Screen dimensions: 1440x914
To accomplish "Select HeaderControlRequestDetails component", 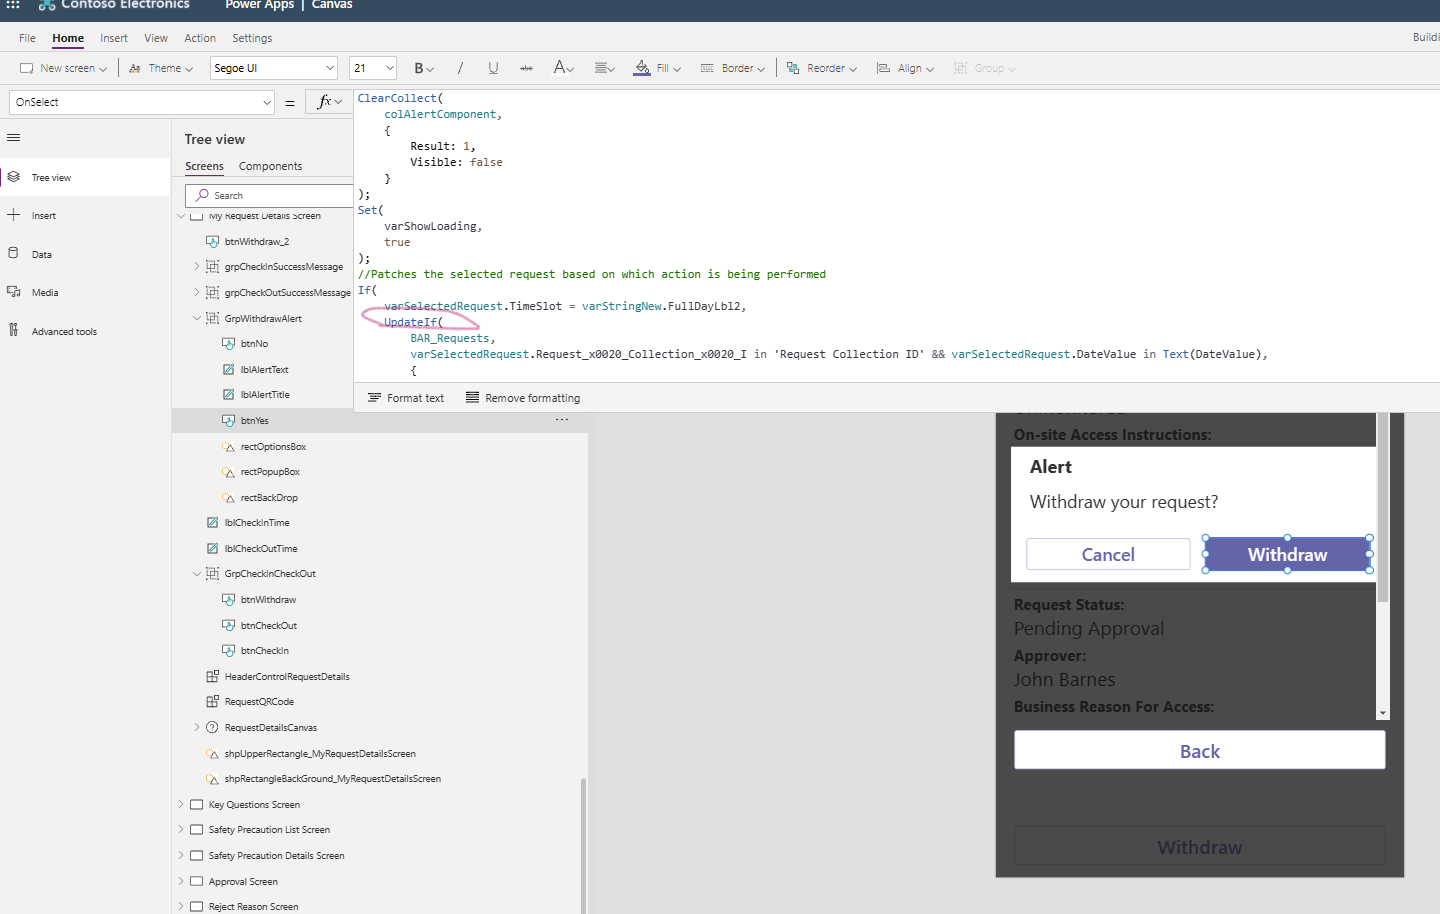I will point(287,676).
